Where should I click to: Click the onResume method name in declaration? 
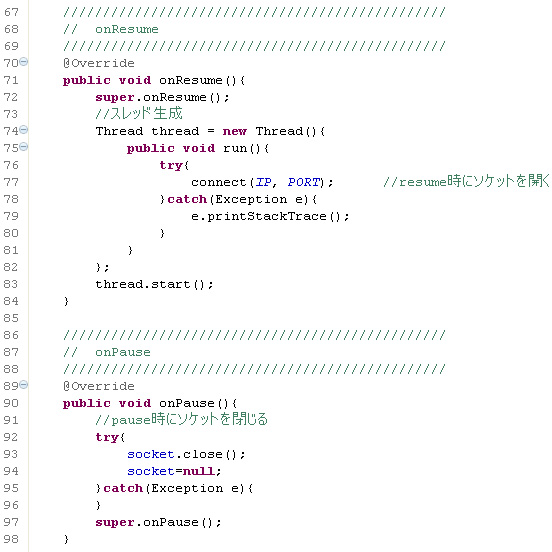pos(190,80)
